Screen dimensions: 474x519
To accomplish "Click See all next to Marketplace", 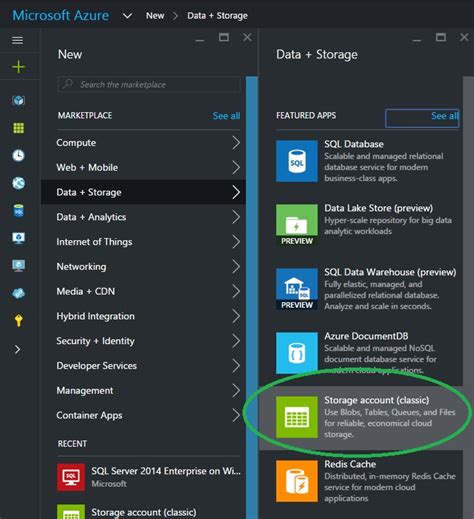I will [226, 116].
